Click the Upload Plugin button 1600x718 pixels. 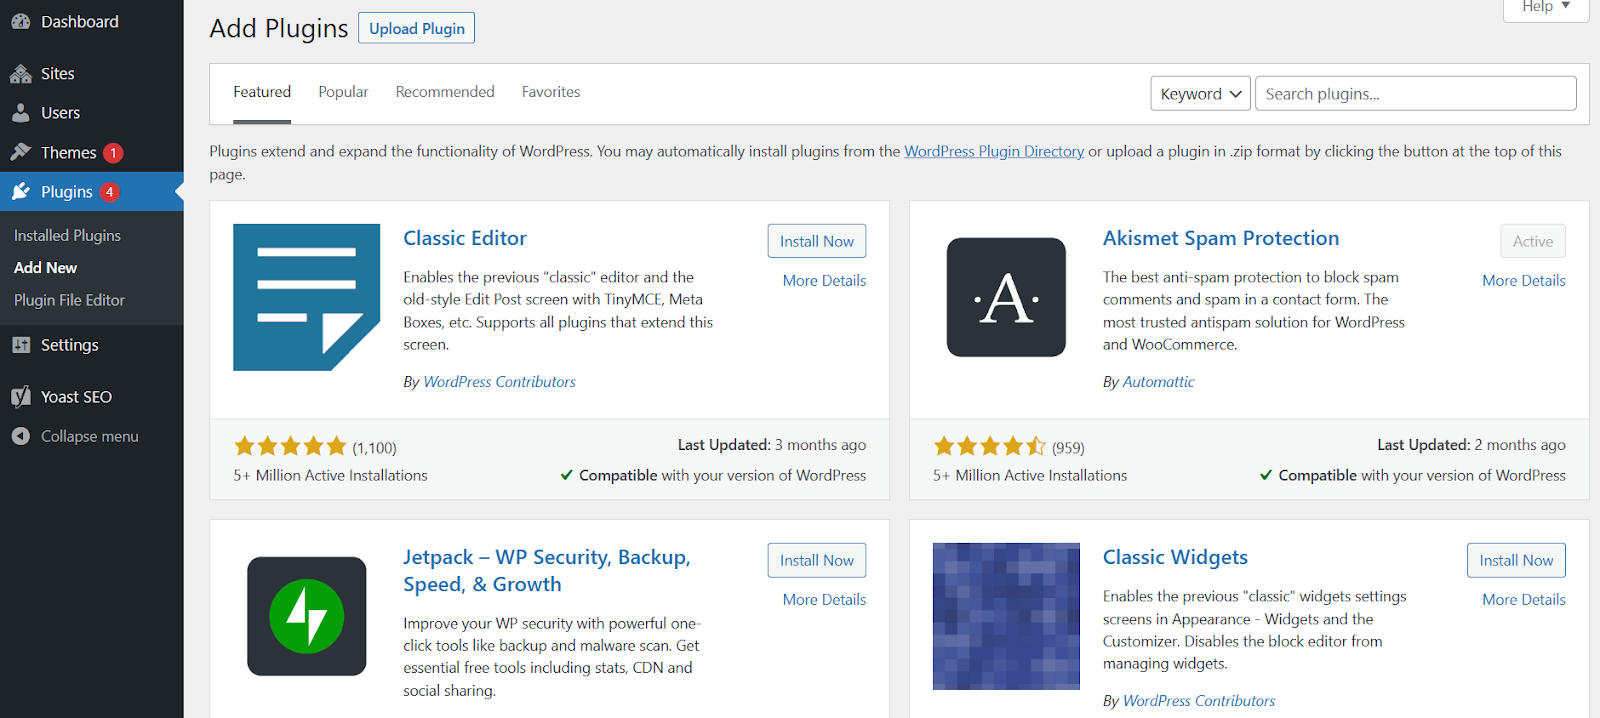point(417,28)
